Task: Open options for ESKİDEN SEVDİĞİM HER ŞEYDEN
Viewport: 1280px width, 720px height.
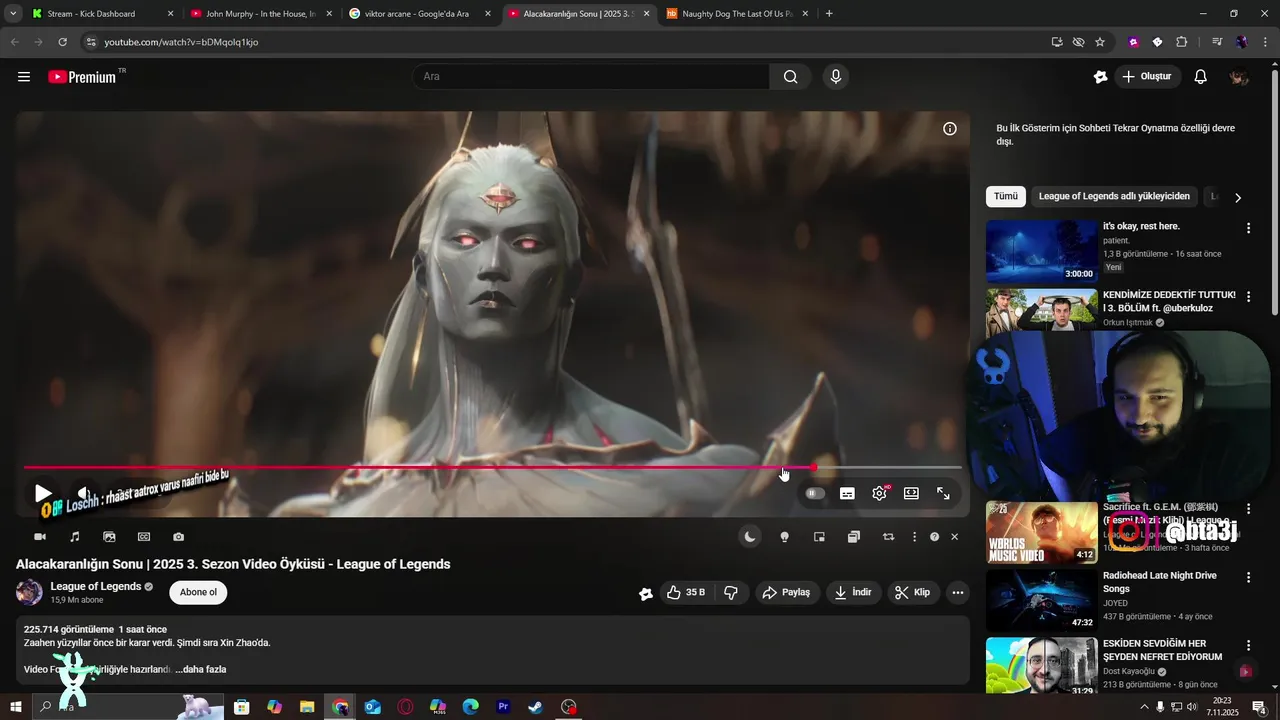Action: 1248,645
